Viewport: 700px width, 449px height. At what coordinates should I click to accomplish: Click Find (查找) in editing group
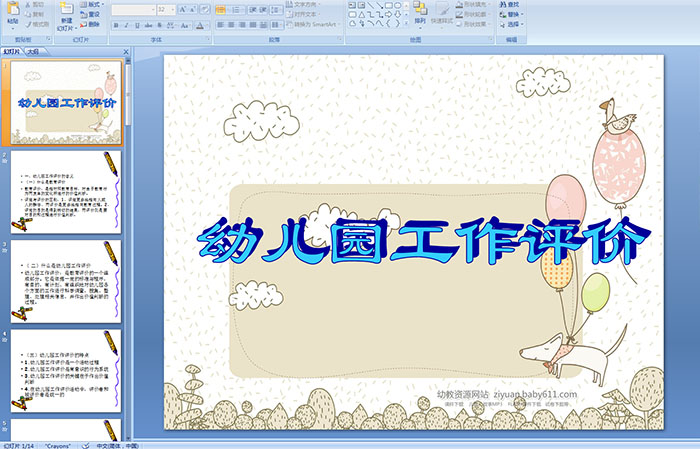coord(509,4)
